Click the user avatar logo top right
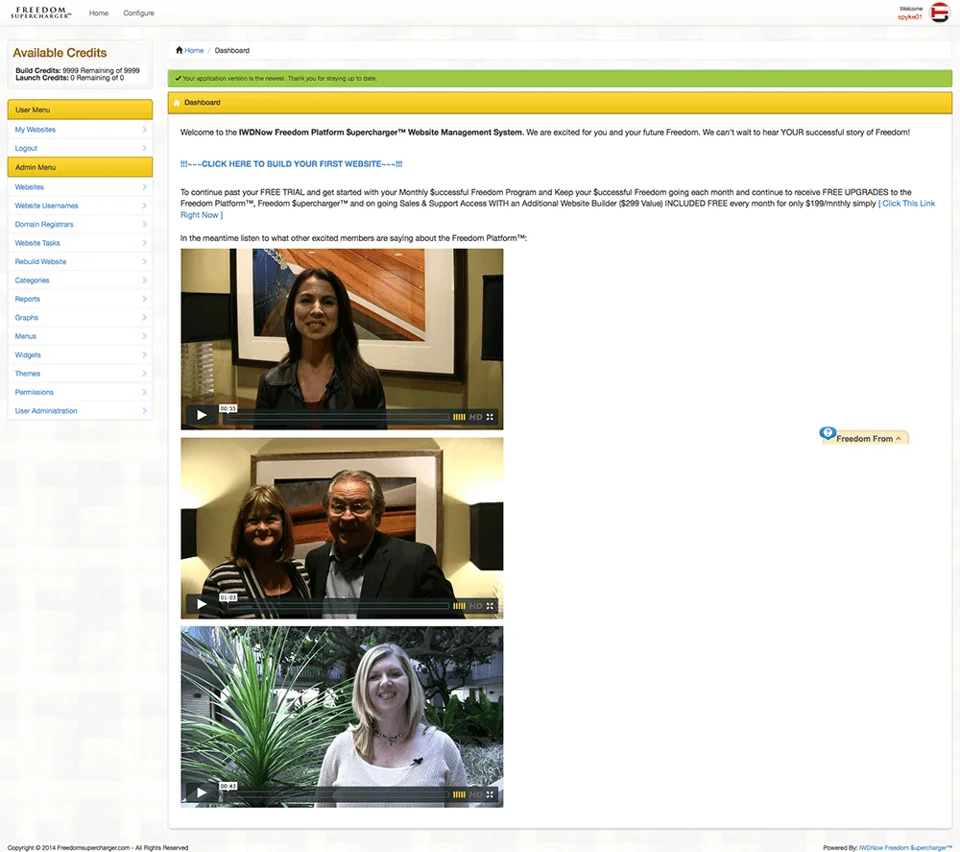Viewport: 960px width, 852px height. pyautogui.click(x=939, y=12)
